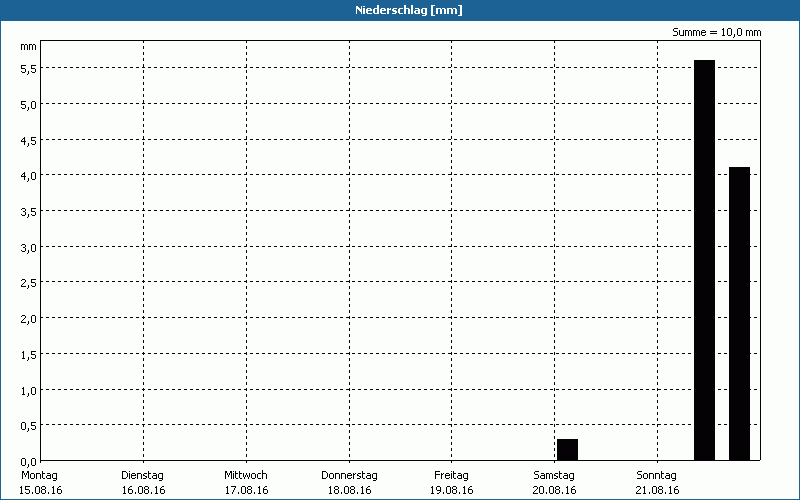Viewport: 800px width, 500px height.
Task: Click the 3,0 y-axis value
Action: [28, 248]
